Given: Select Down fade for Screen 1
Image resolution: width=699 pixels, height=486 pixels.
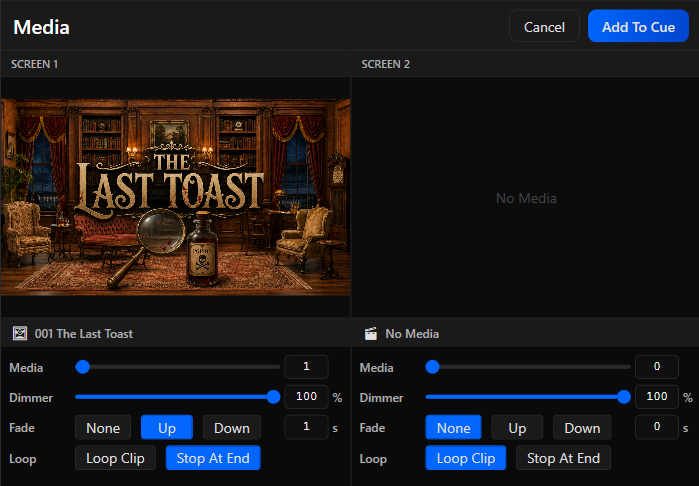Looking at the screenshot, I should click(x=232, y=428).
